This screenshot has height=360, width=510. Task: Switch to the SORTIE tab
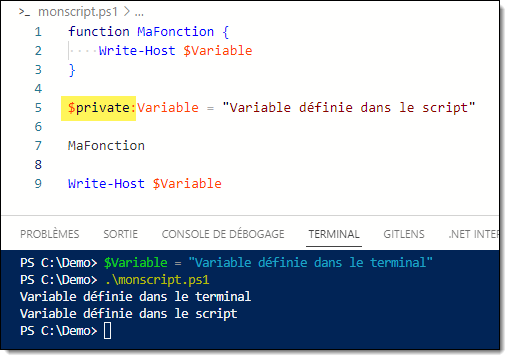120,234
